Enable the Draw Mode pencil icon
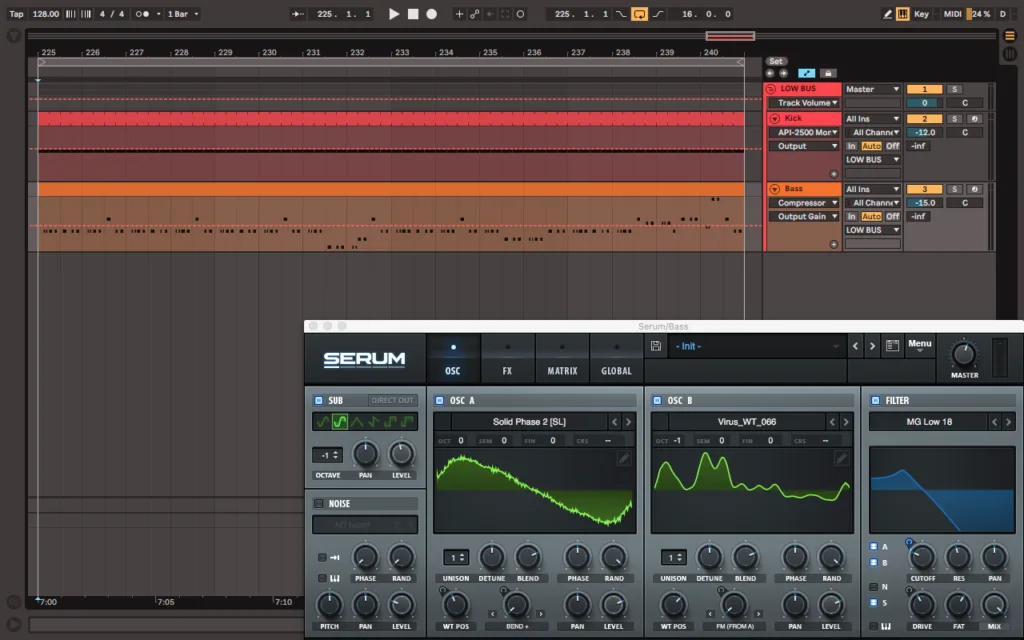 pos(887,14)
